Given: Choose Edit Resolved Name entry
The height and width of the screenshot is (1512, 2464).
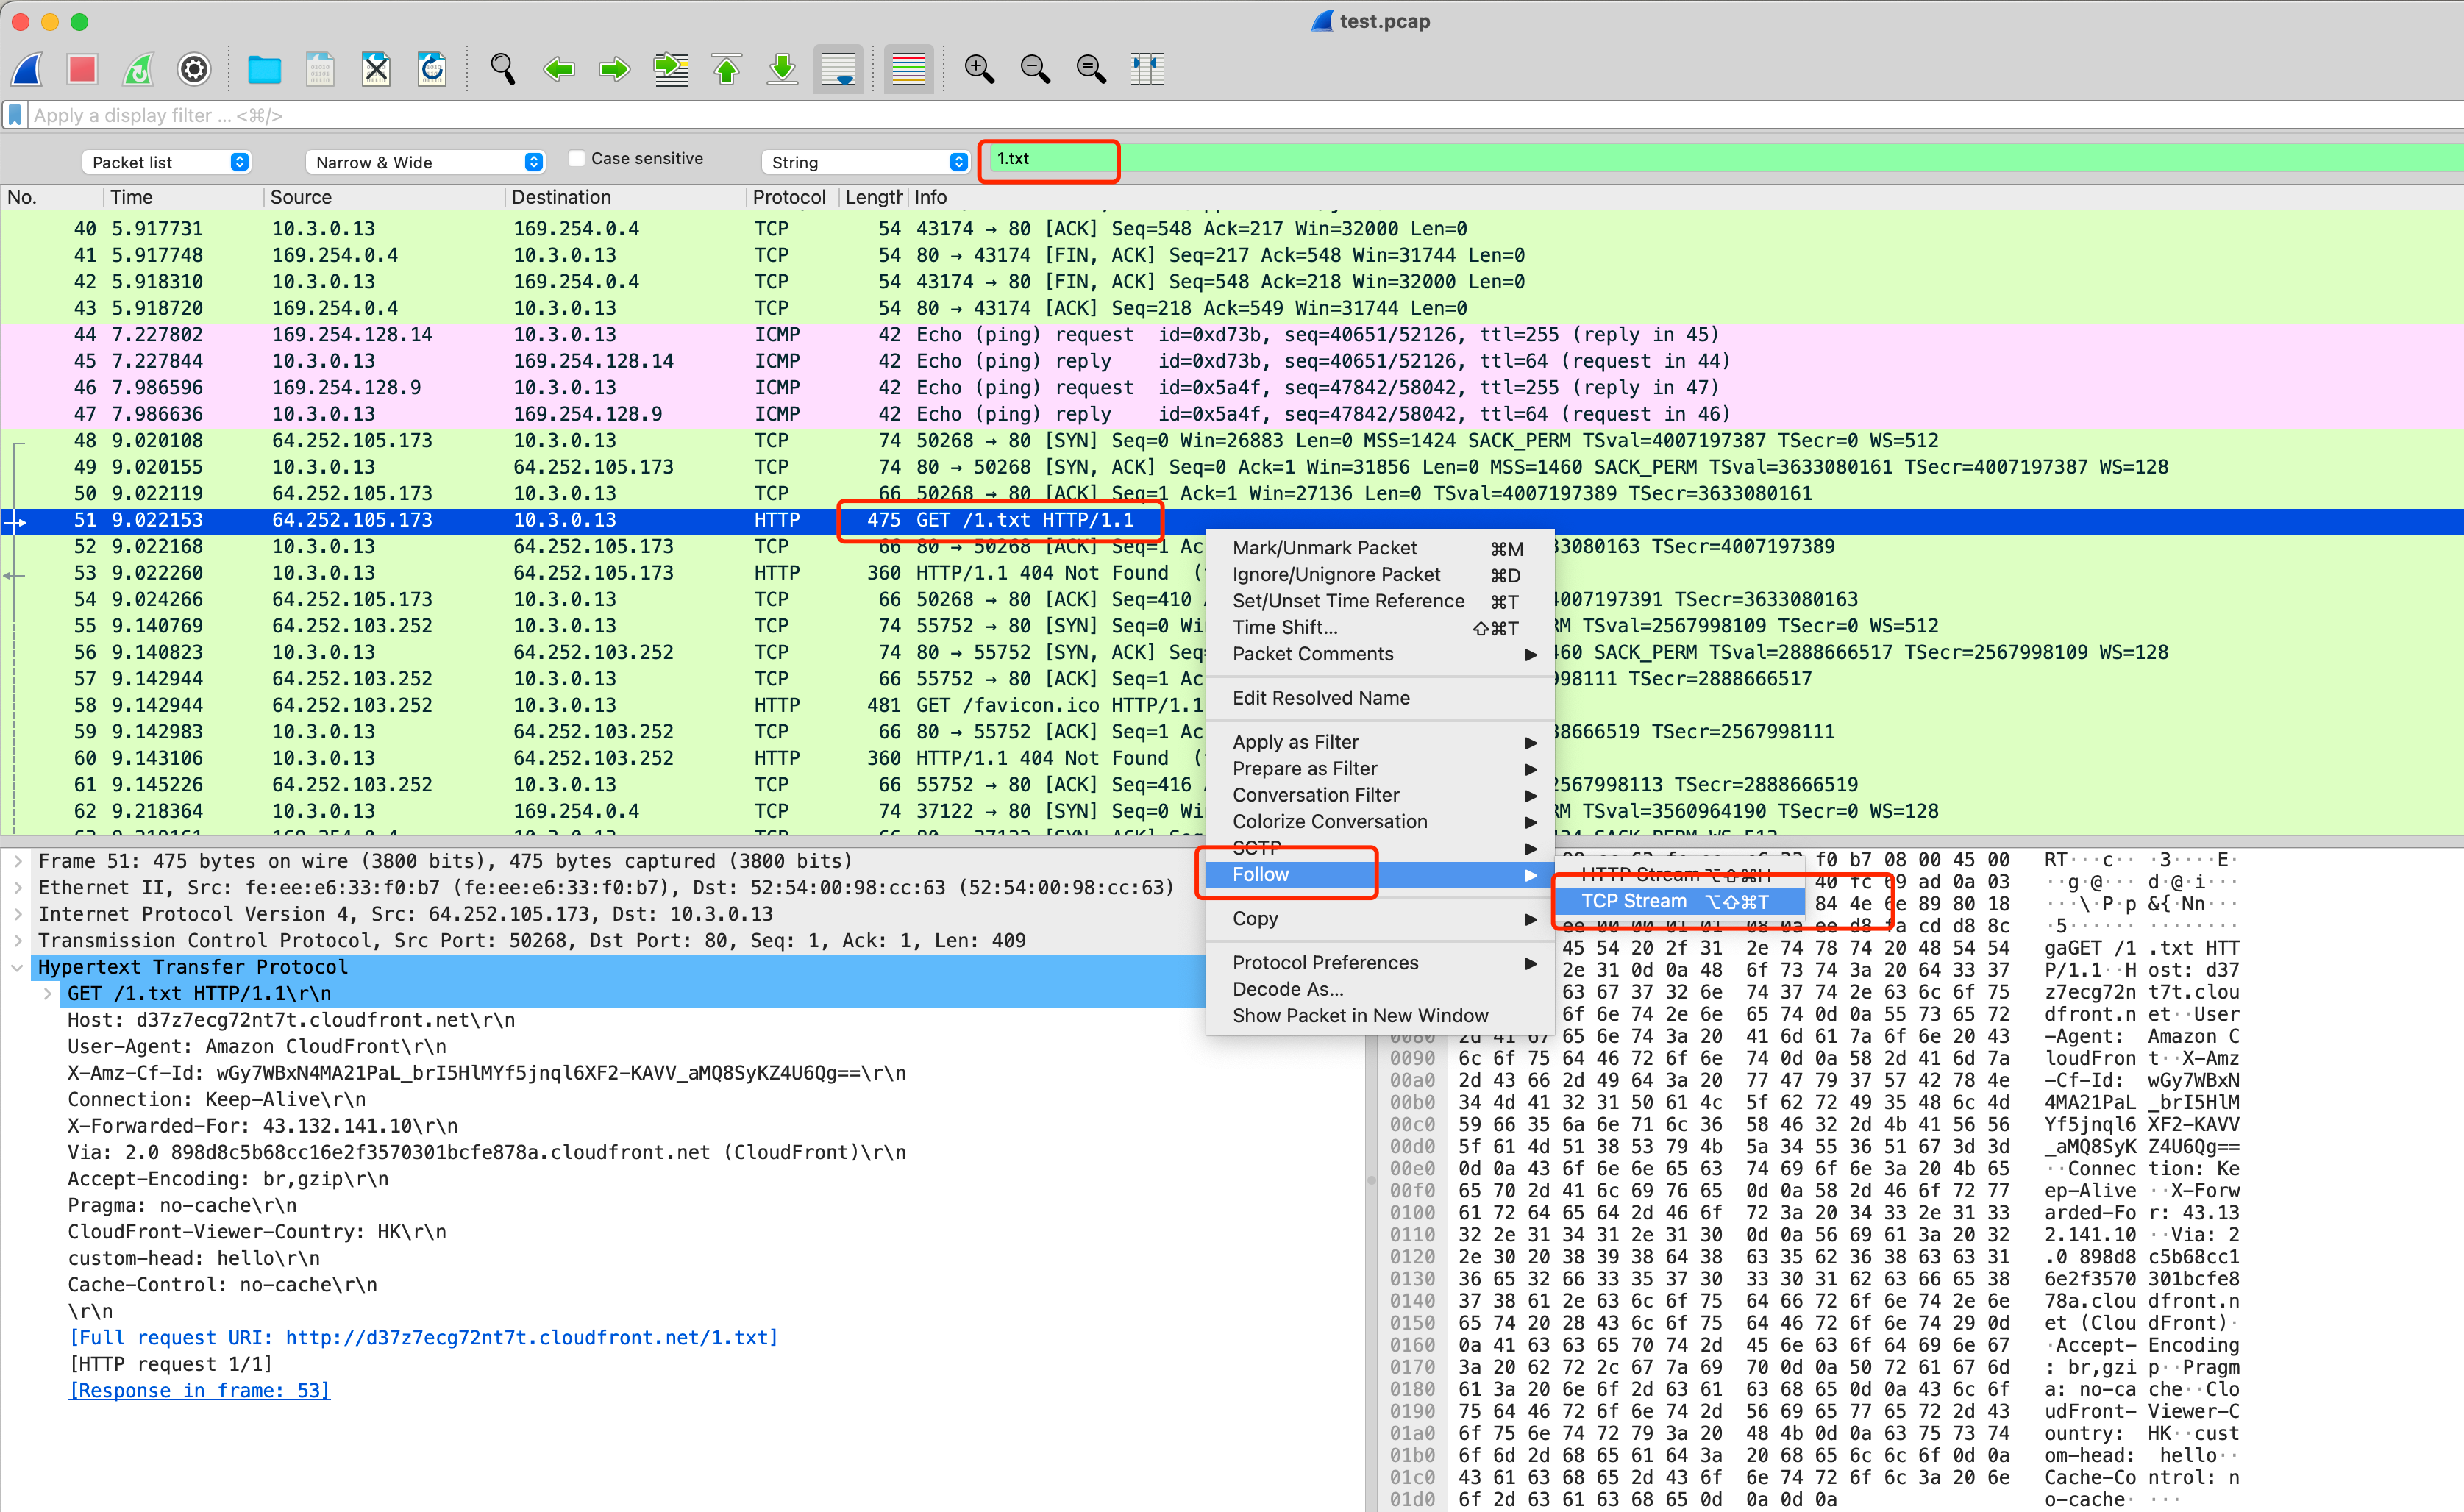Looking at the screenshot, I should [x=1379, y=698].
